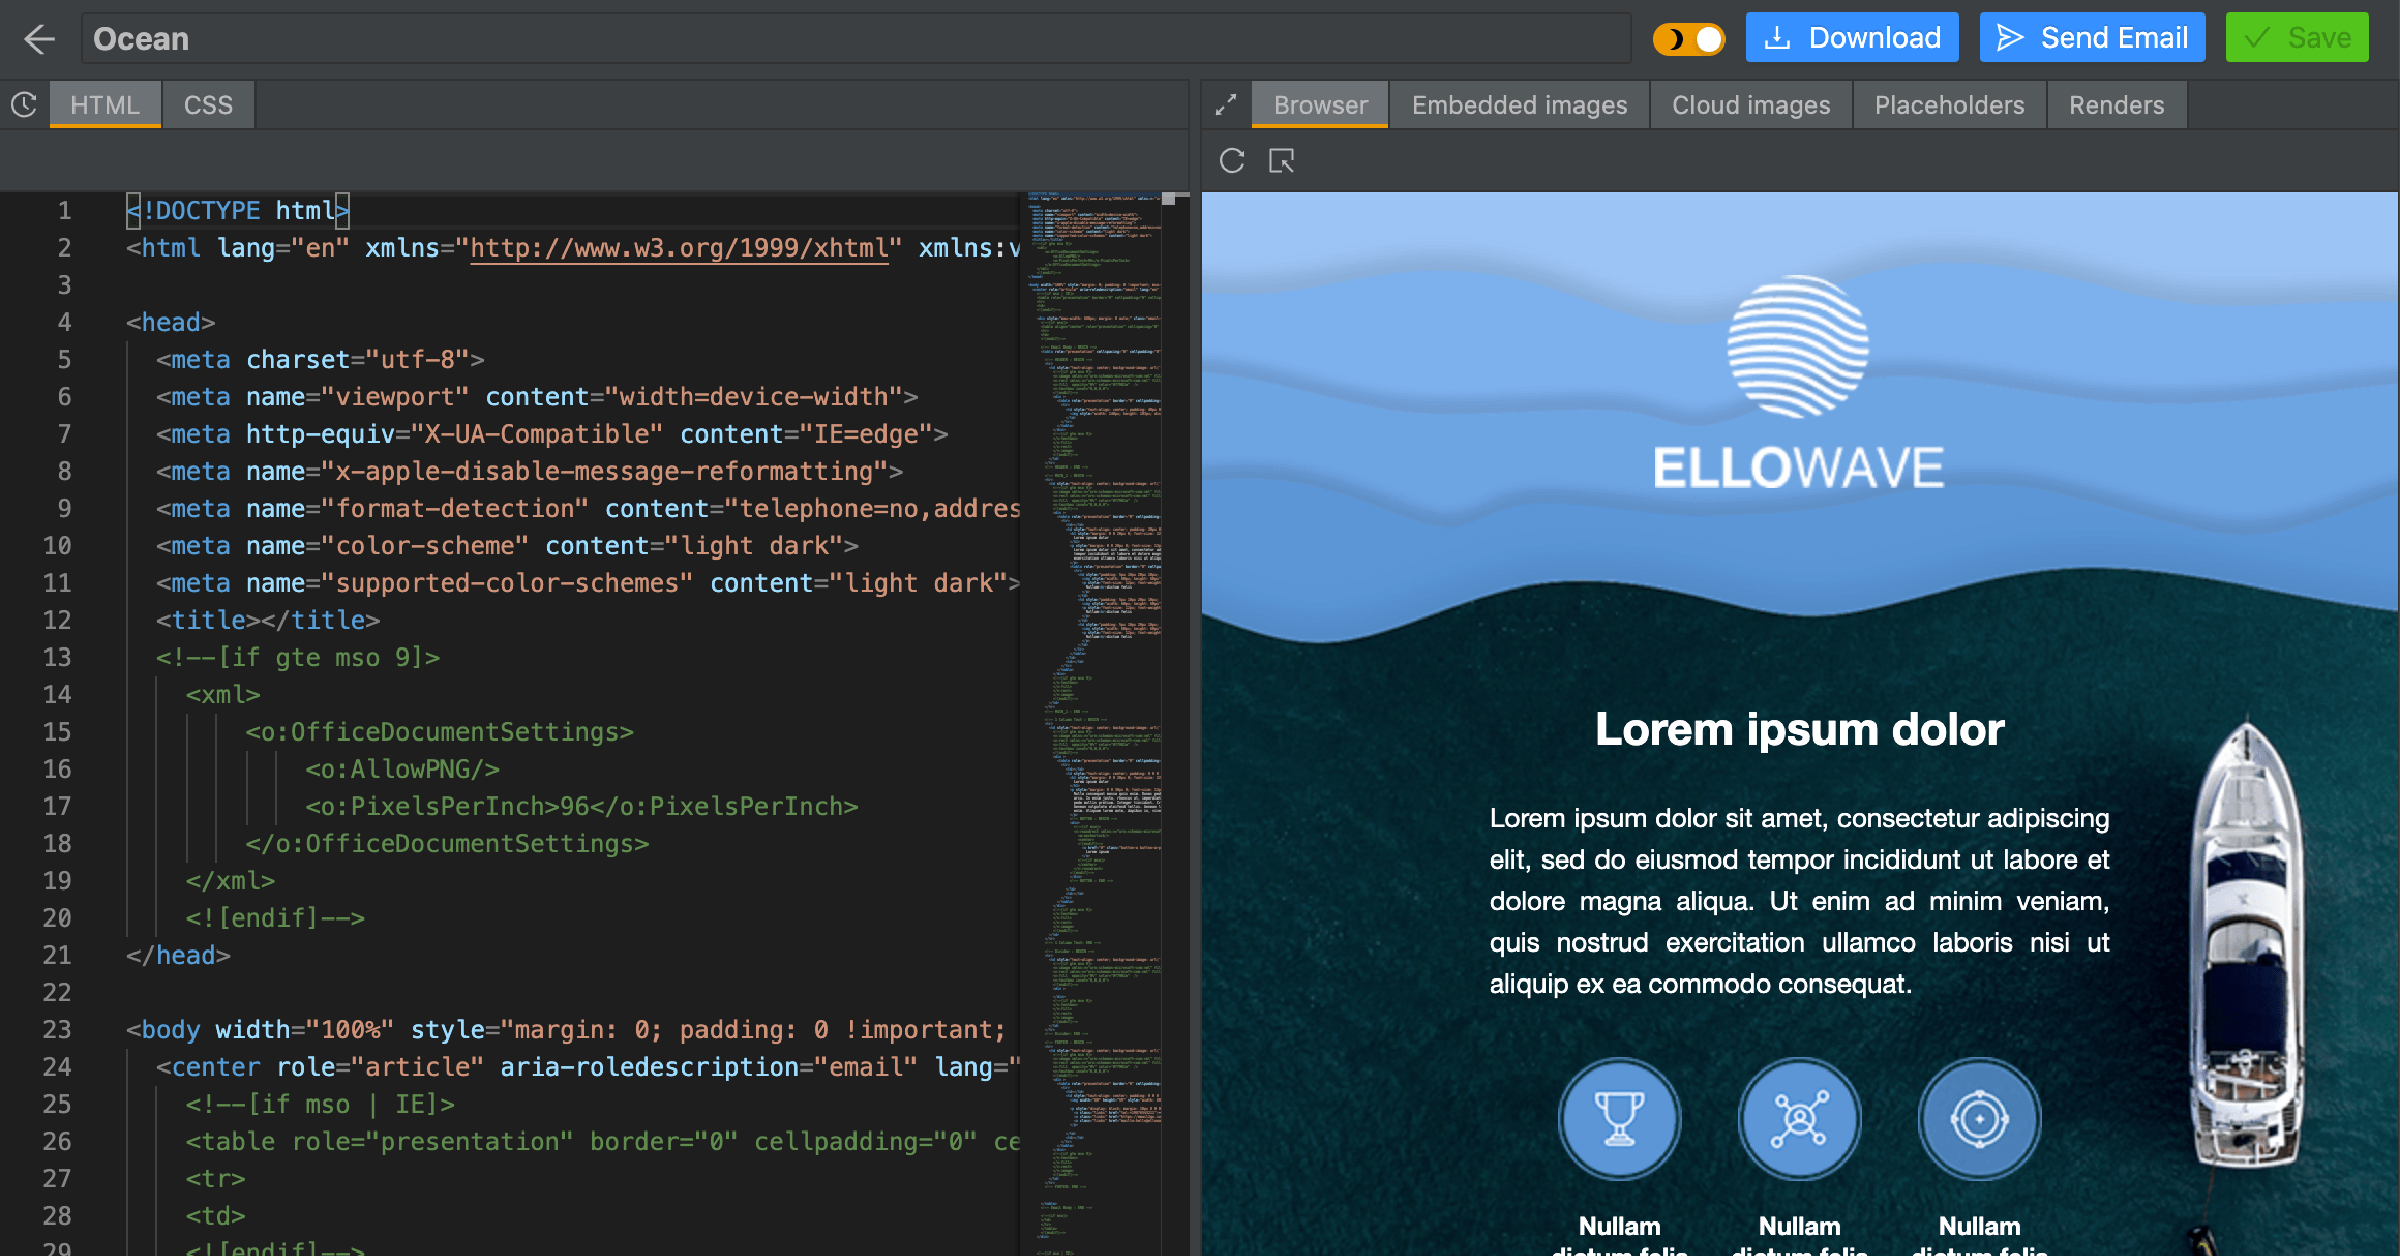Switch to the CSS tab

[208, 105]
